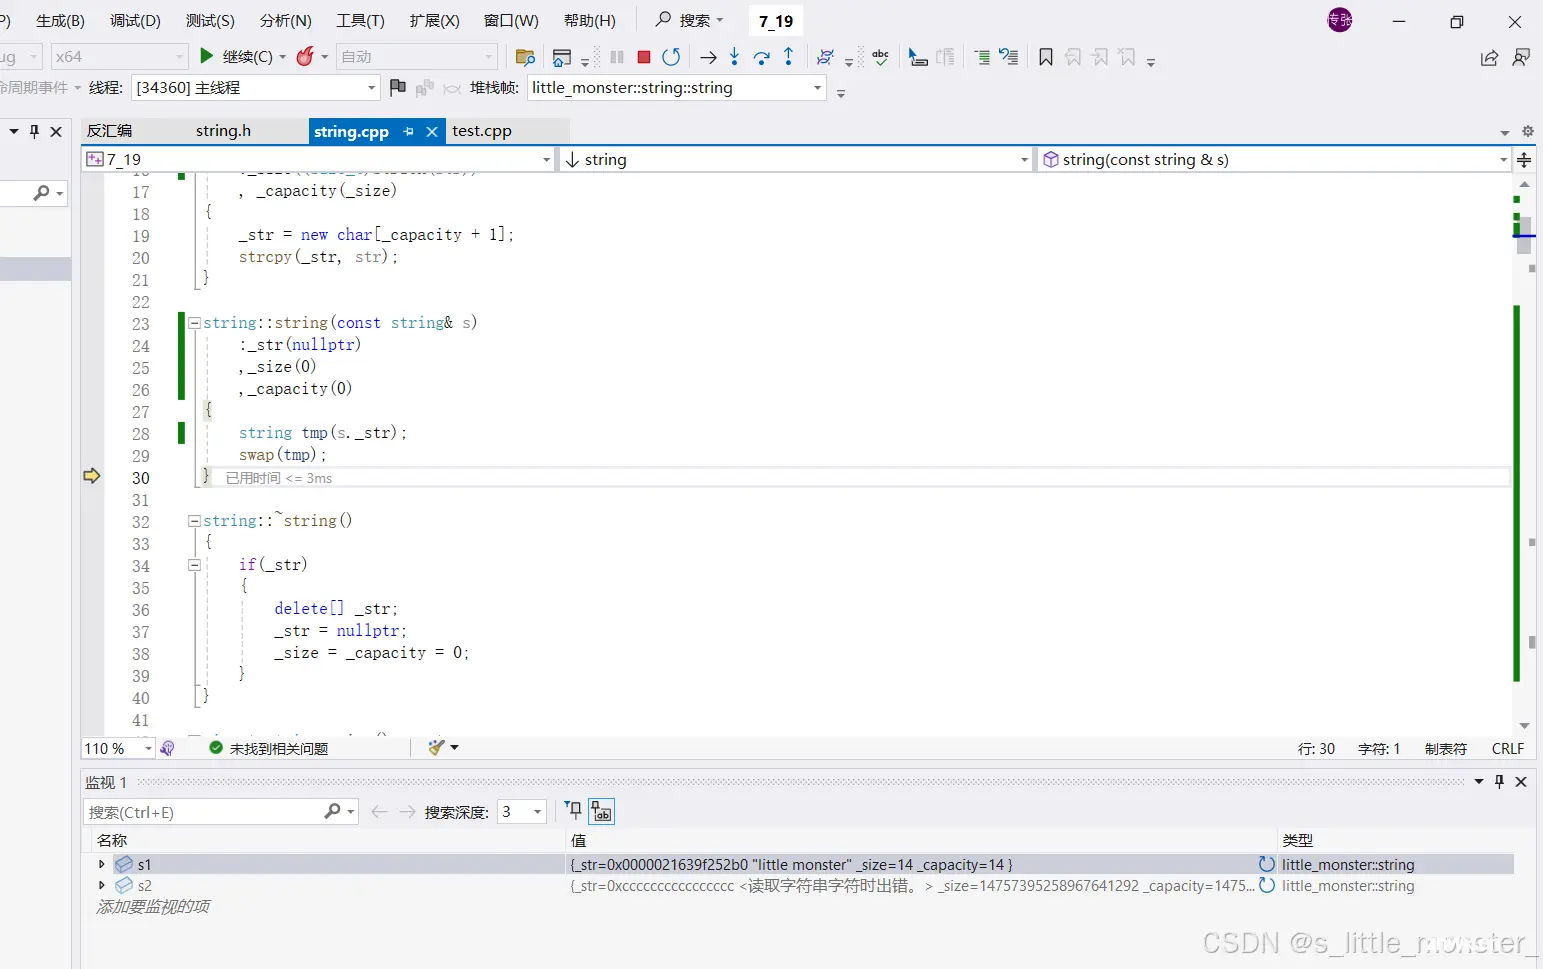Toggle the pinned-items filter in the Watch toolbar

coord(573,811)
